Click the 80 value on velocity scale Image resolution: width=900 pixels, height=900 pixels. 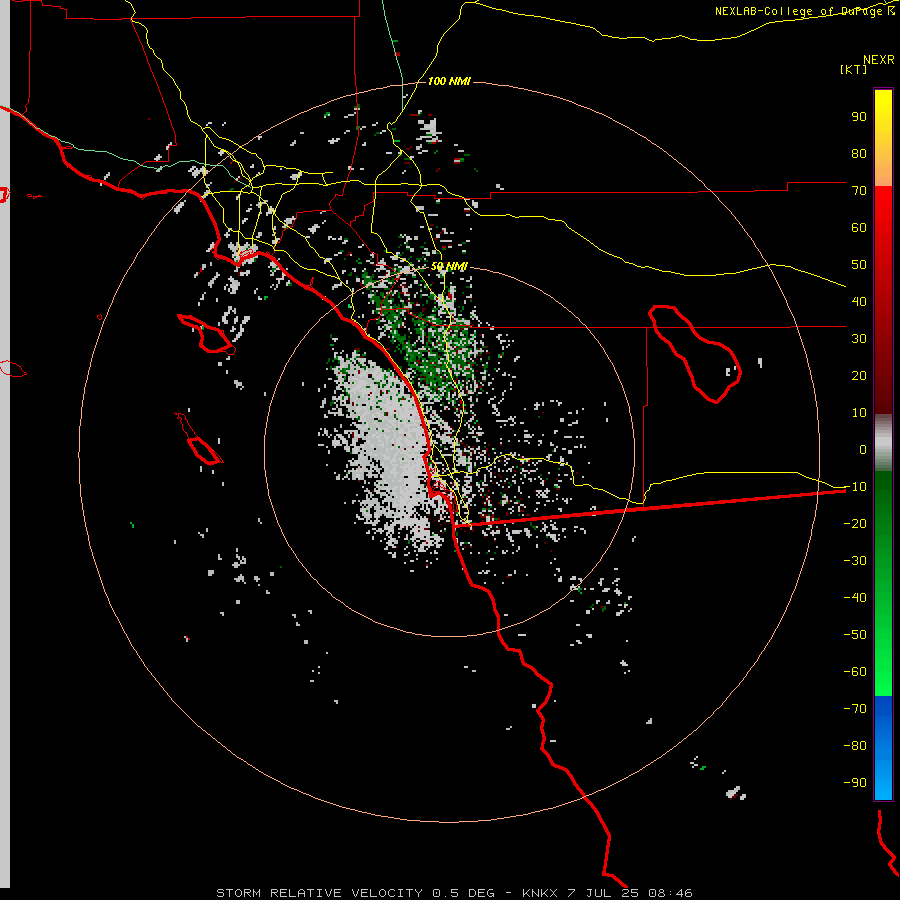[859, 153]
